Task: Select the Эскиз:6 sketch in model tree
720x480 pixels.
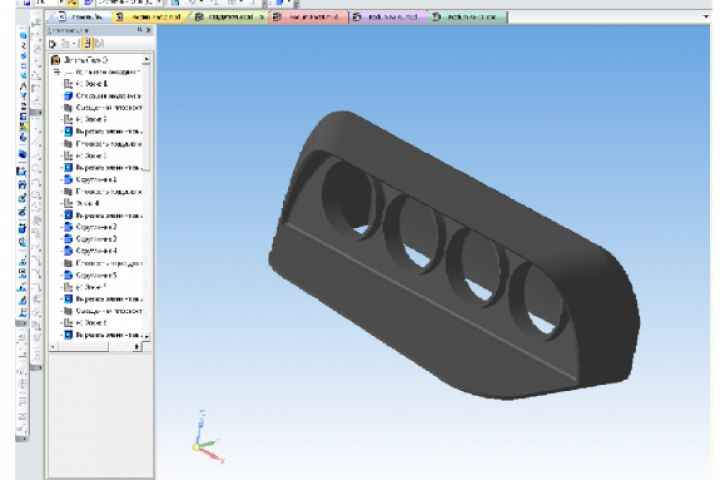Action: tap(85, 323)
